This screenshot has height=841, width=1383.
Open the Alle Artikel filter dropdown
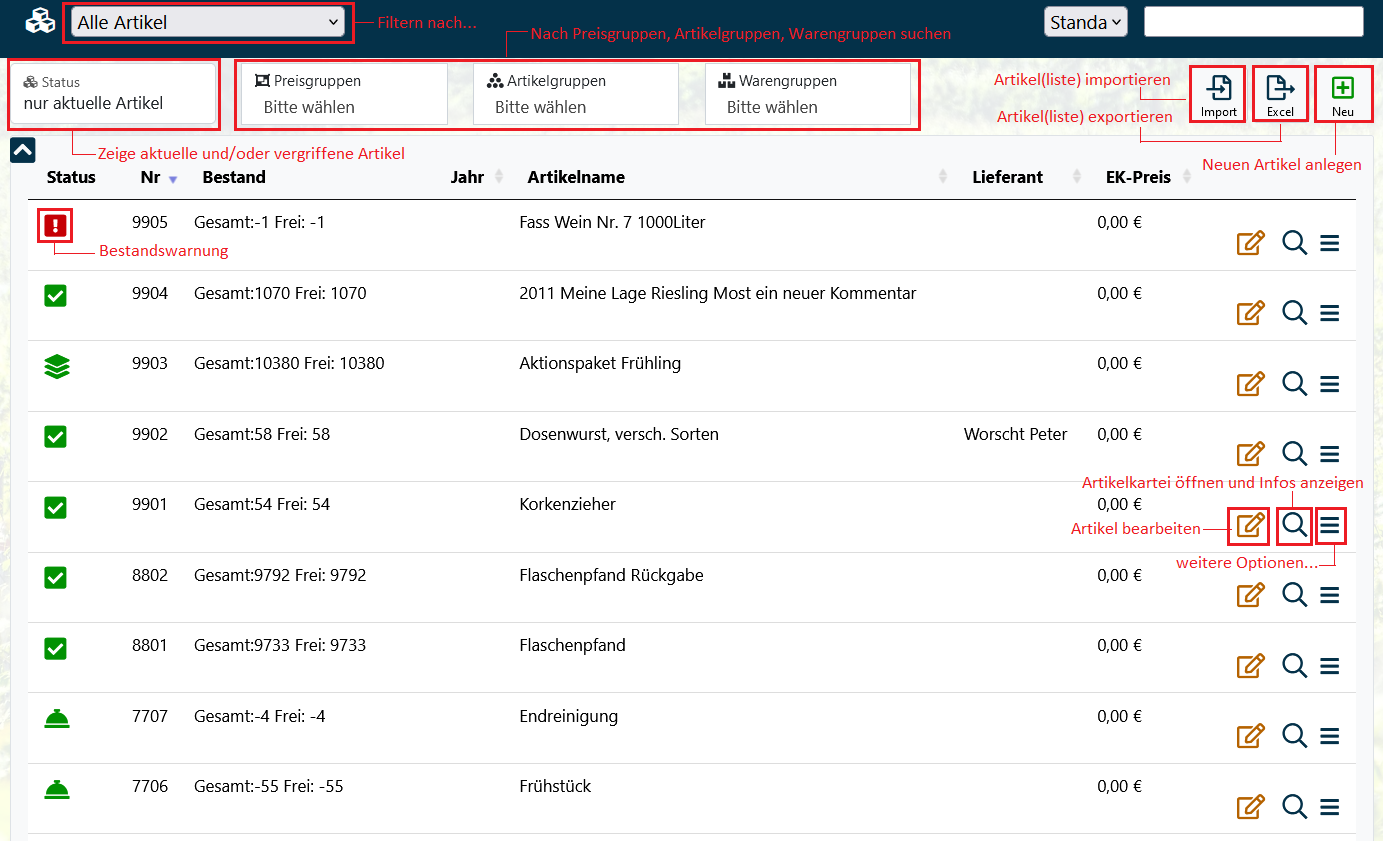[209, 22]
